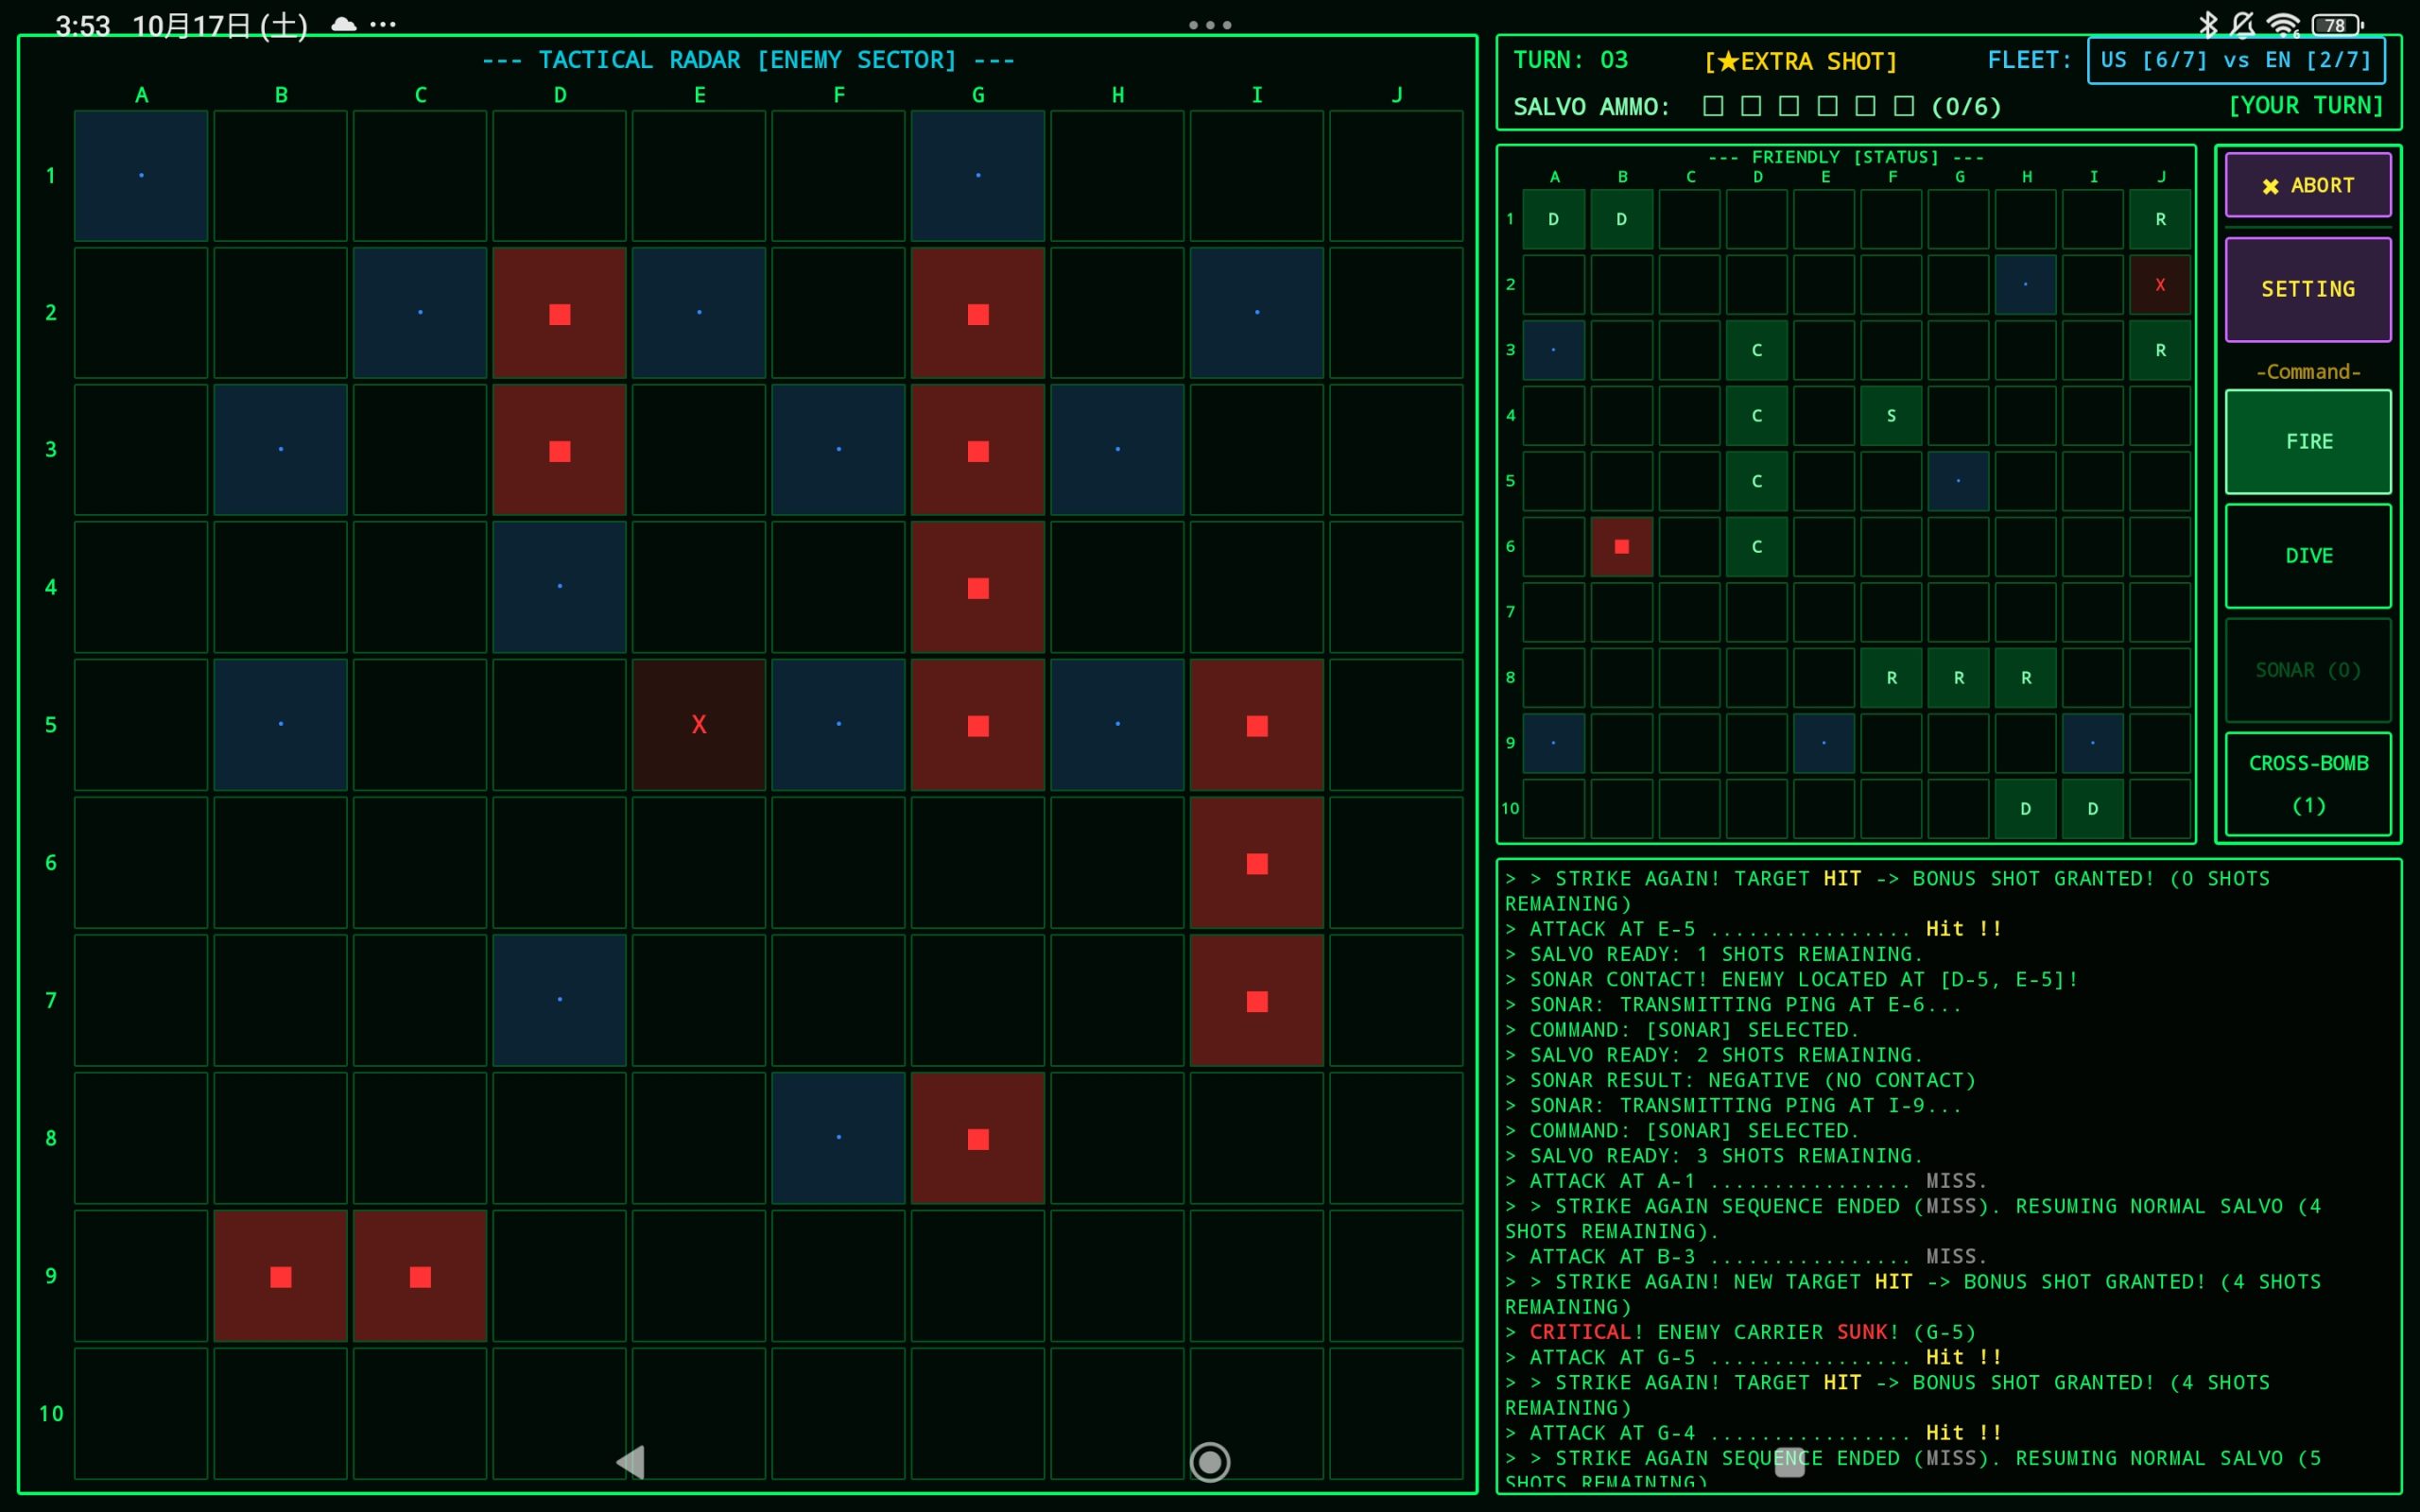Tap the hit marker at radar D-2
Image resolution: width=2420 pixels, height=1512 pixels.
tap(560, 314)
